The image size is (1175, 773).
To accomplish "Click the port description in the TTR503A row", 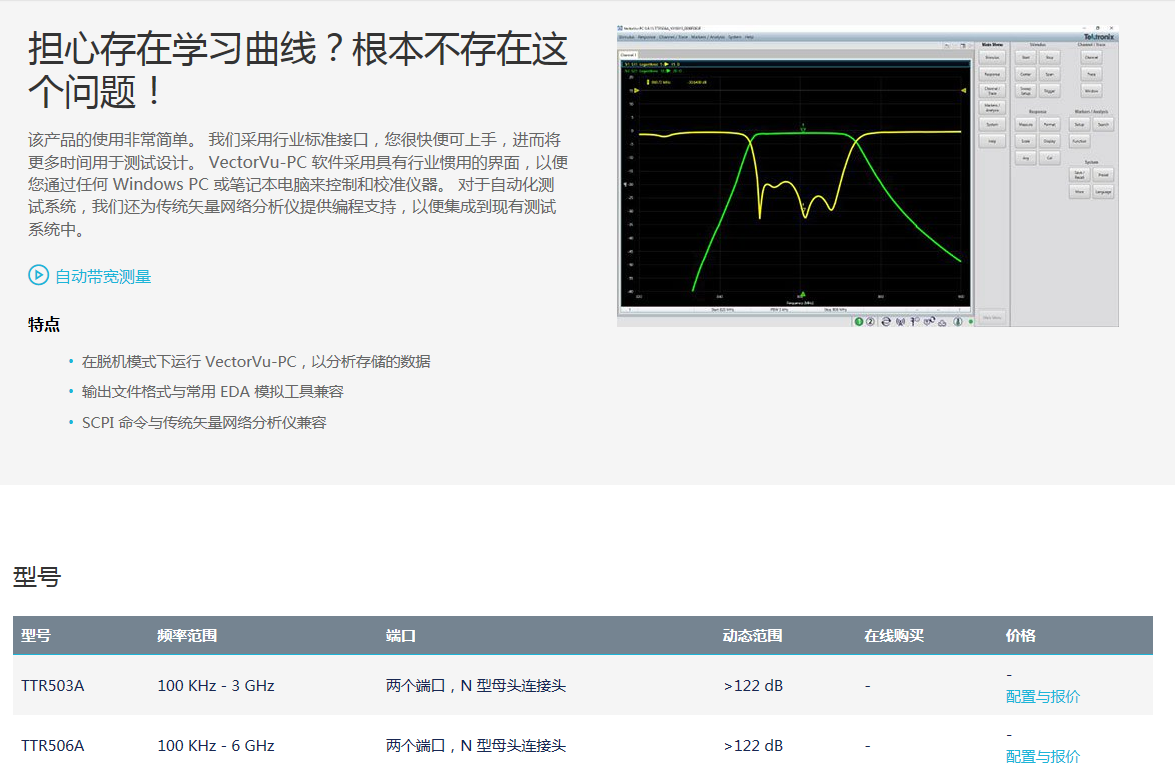I will 476,685.
